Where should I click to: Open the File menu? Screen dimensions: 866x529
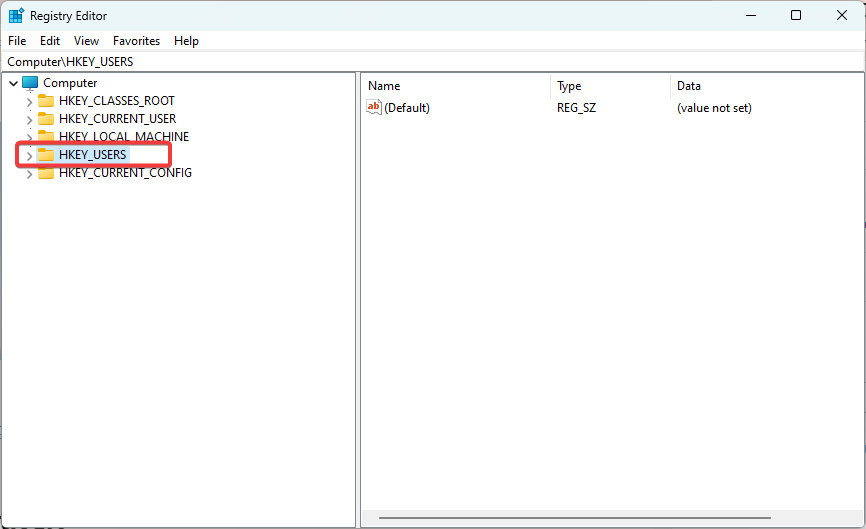pyautogui.click(x=17, y=41)
